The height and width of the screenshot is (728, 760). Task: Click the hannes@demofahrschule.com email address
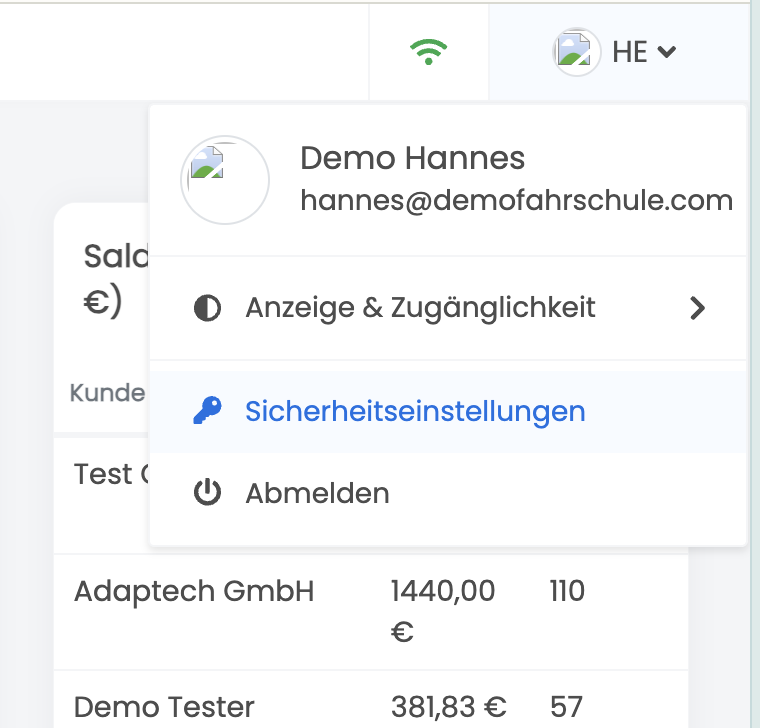(516, 201)
